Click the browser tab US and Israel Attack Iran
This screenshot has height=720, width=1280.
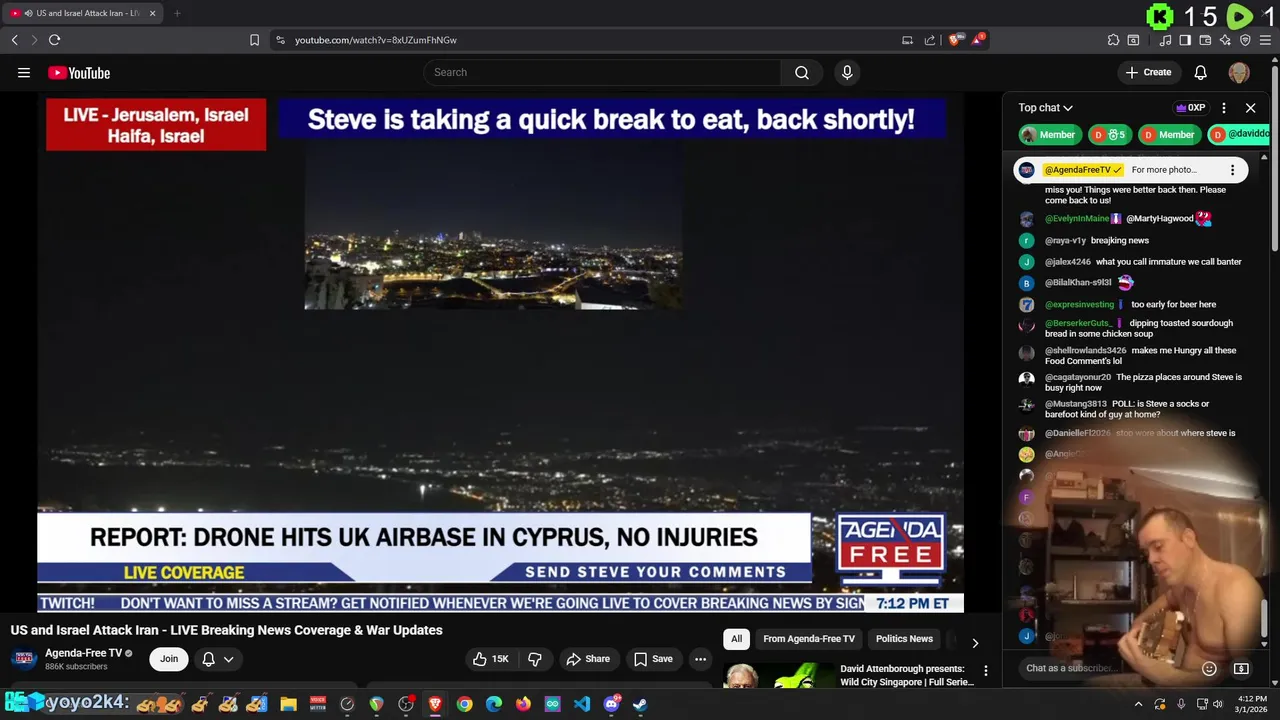(x=84, y=13)
